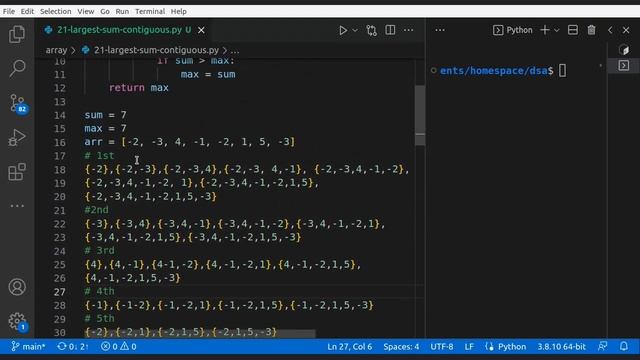
Task: Click on line 16 arr assignment
Action: point(189,142)
